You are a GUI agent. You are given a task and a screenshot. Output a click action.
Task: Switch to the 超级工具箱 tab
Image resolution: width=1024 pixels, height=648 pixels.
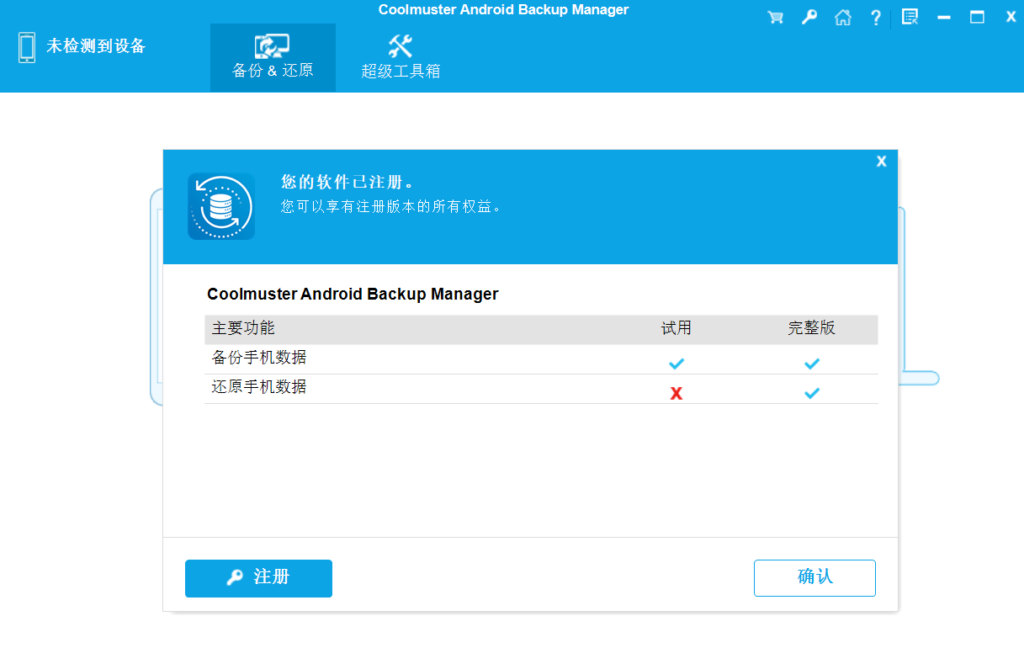400,57
